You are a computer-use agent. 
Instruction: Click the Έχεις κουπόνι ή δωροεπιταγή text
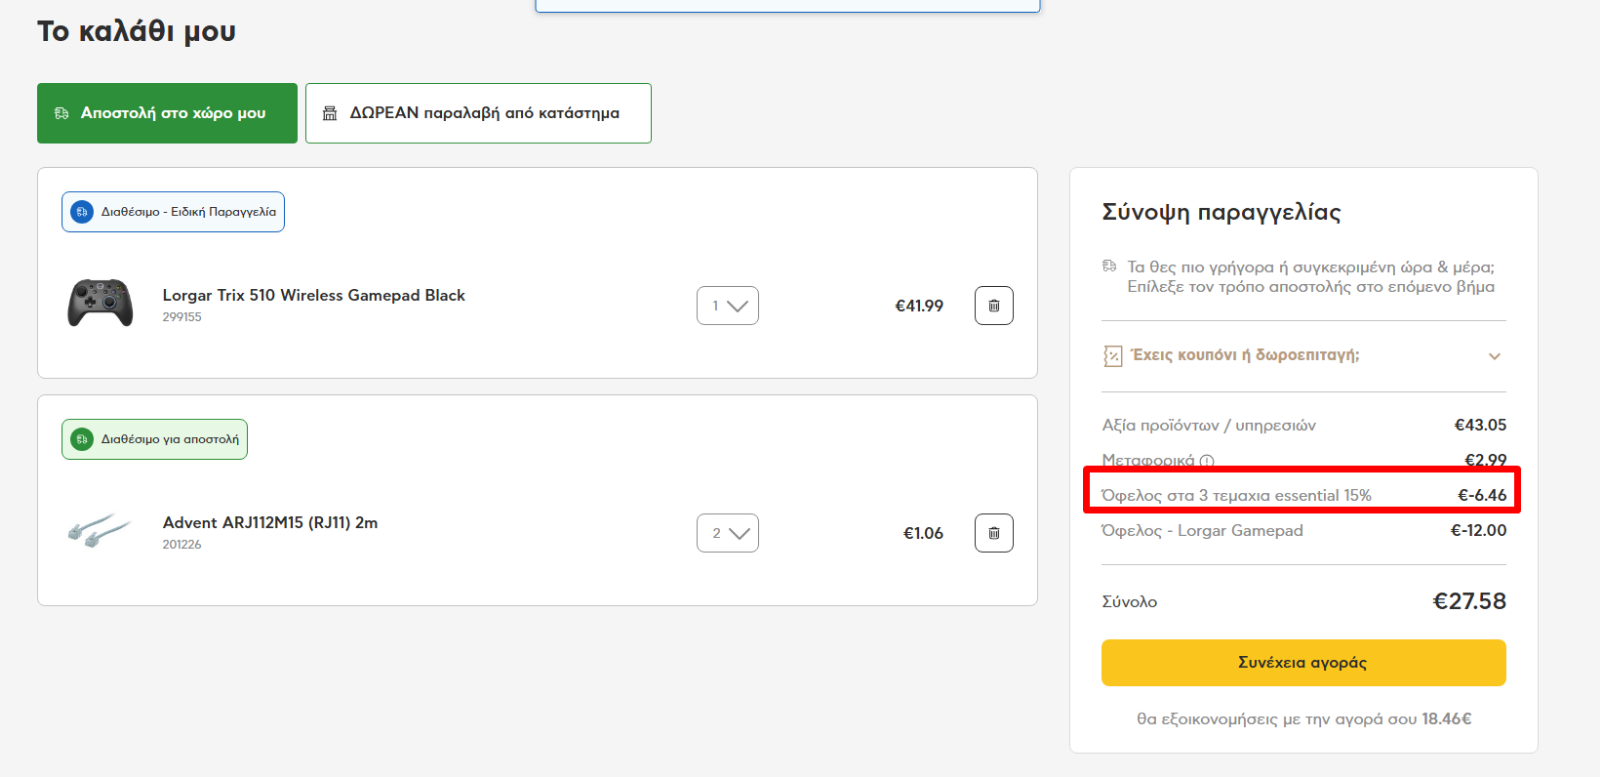coord(1245,355)
